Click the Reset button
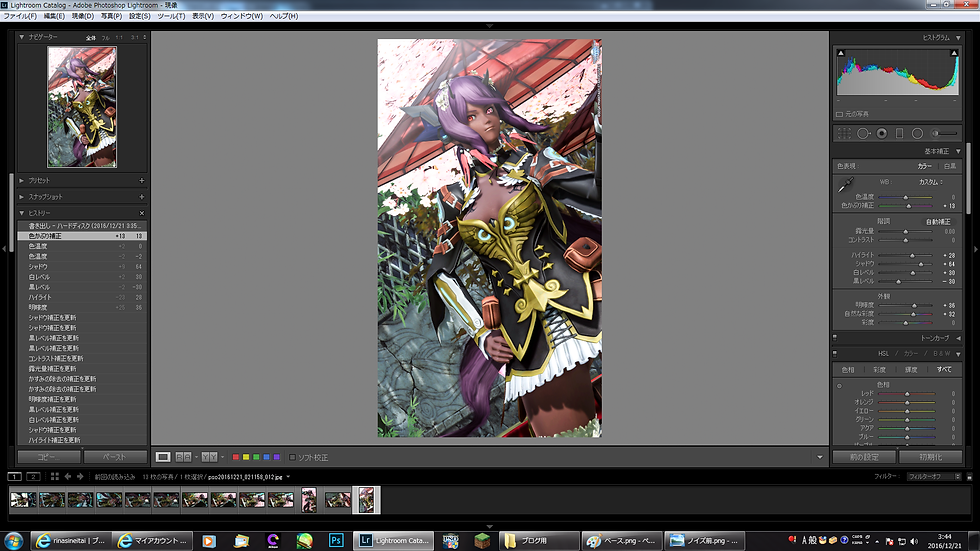 pos(930,457)
